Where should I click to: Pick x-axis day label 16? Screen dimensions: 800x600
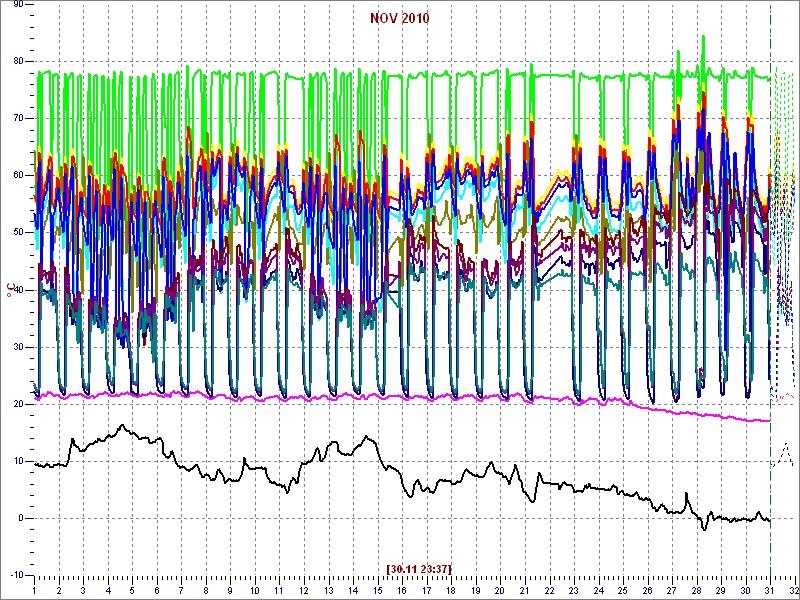403,590
